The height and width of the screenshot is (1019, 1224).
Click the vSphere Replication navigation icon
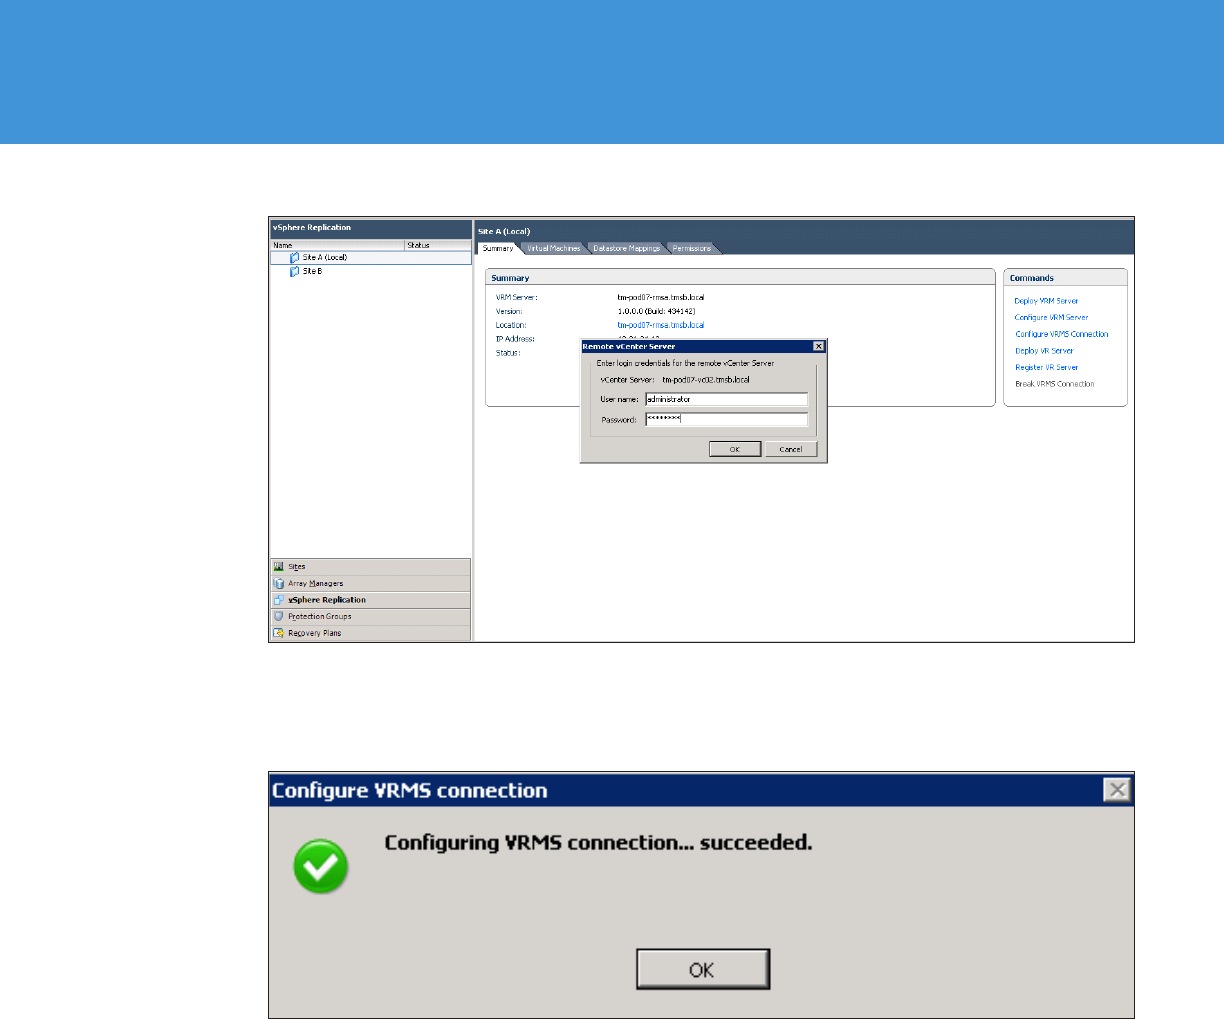[279, 600]
